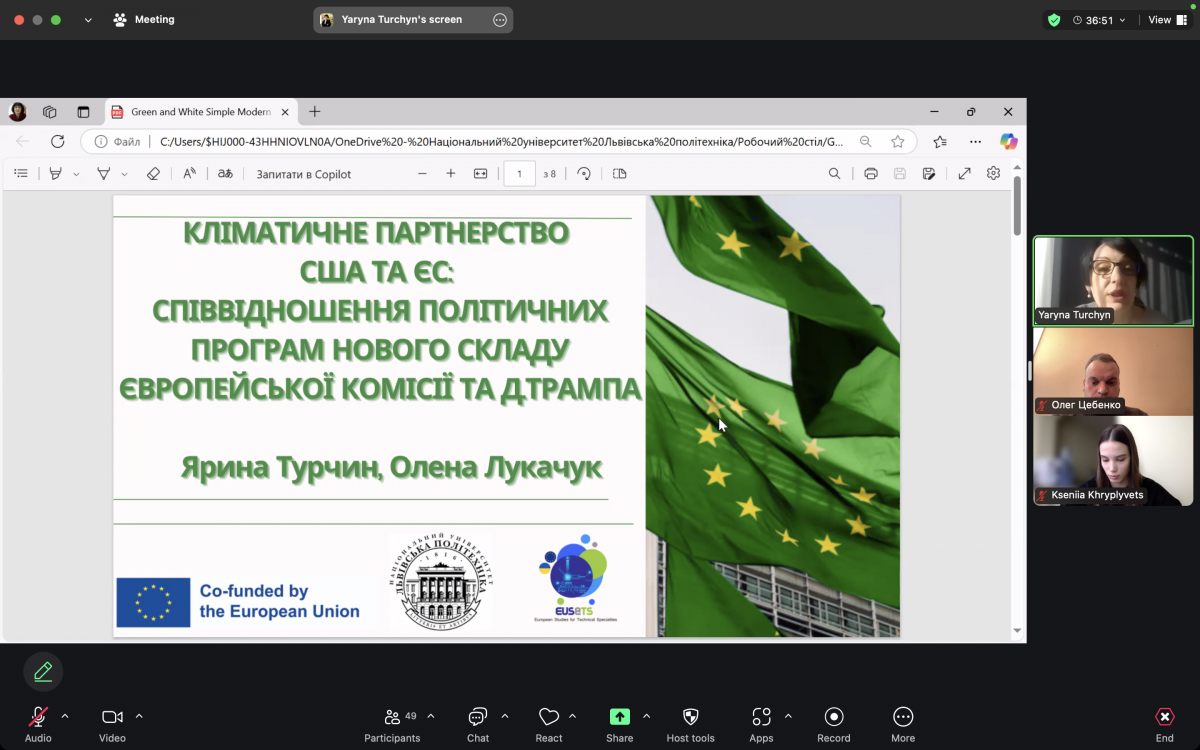
Task: Print the PDF document
Action: point(870,173)
